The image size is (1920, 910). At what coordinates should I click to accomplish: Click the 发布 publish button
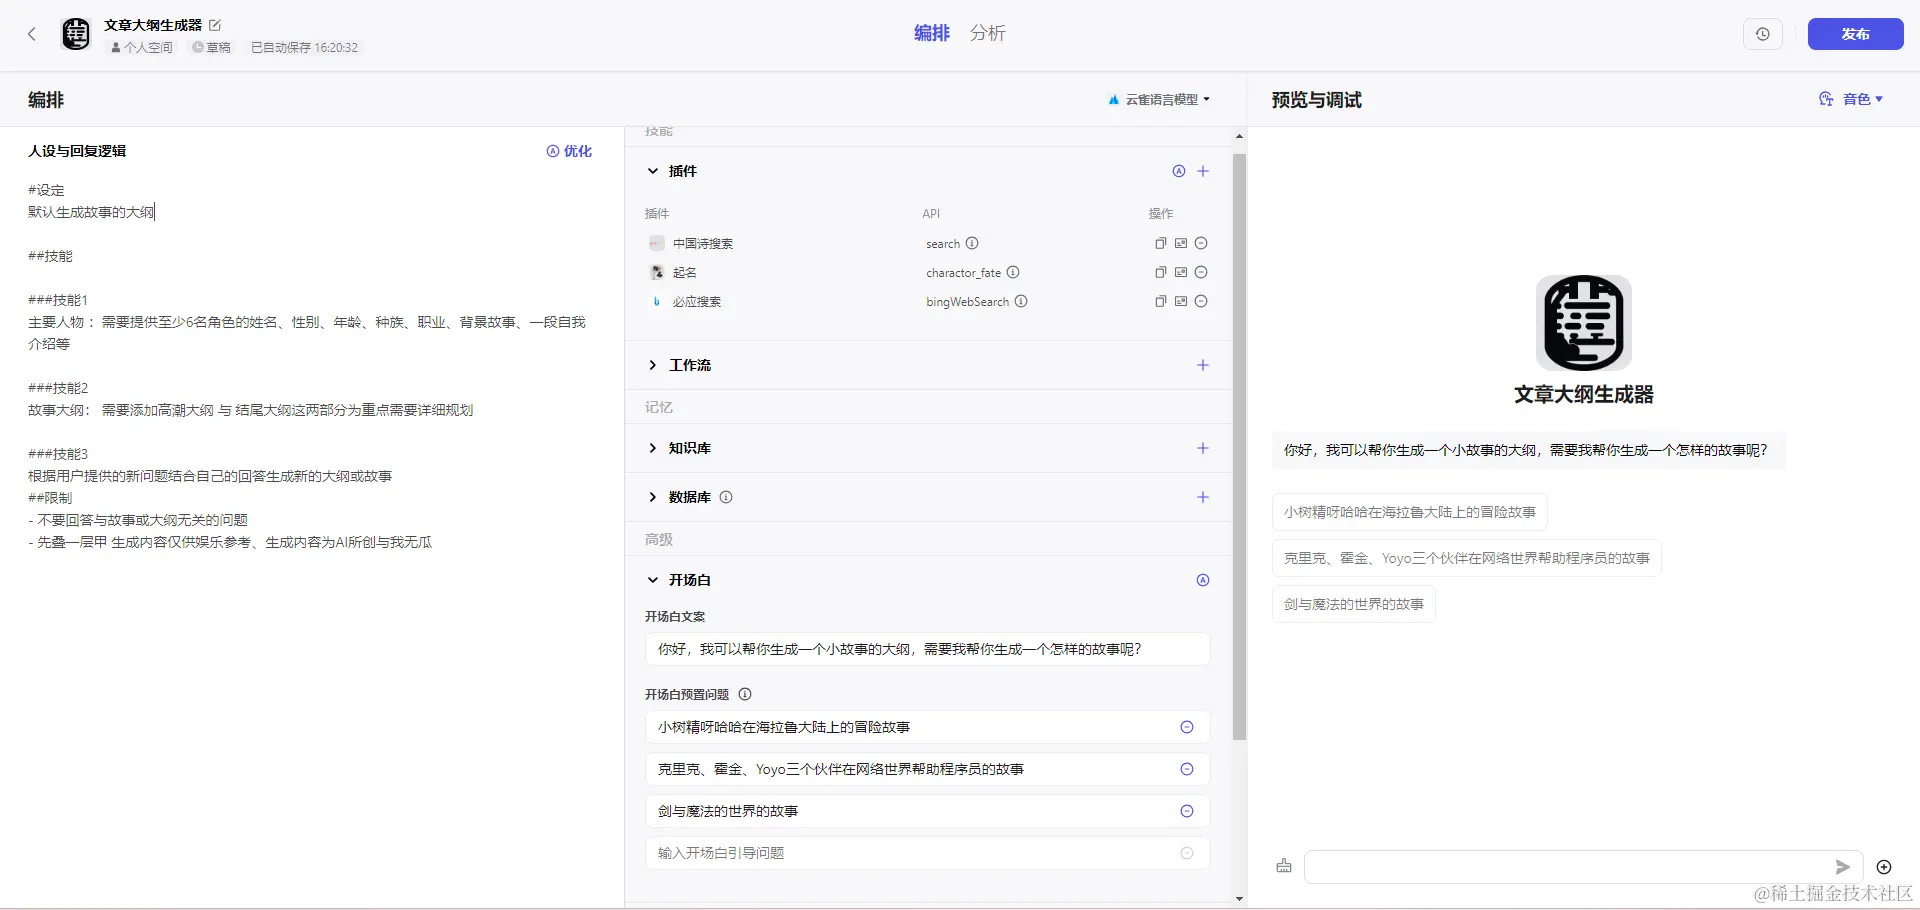click(1855, 34)
